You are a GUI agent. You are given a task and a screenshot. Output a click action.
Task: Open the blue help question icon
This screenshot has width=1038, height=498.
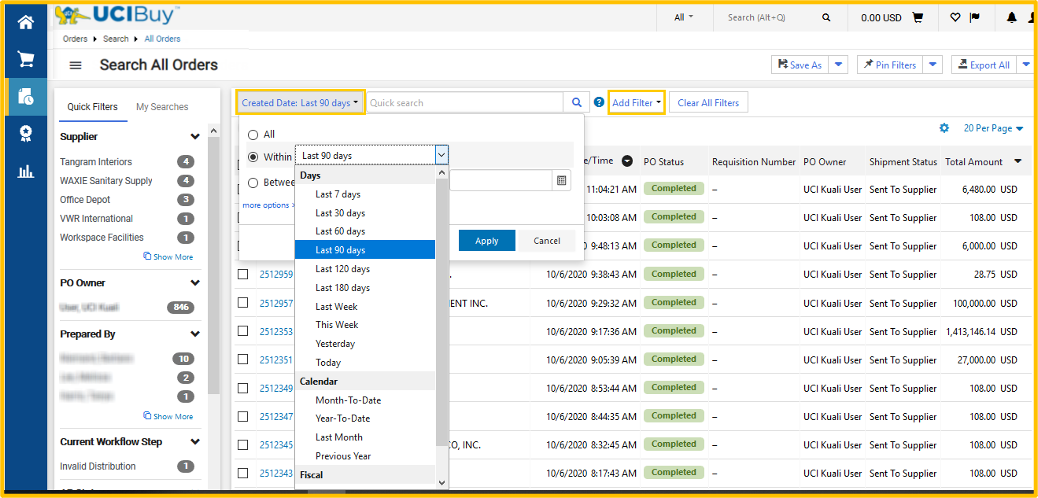click(599, 103)
